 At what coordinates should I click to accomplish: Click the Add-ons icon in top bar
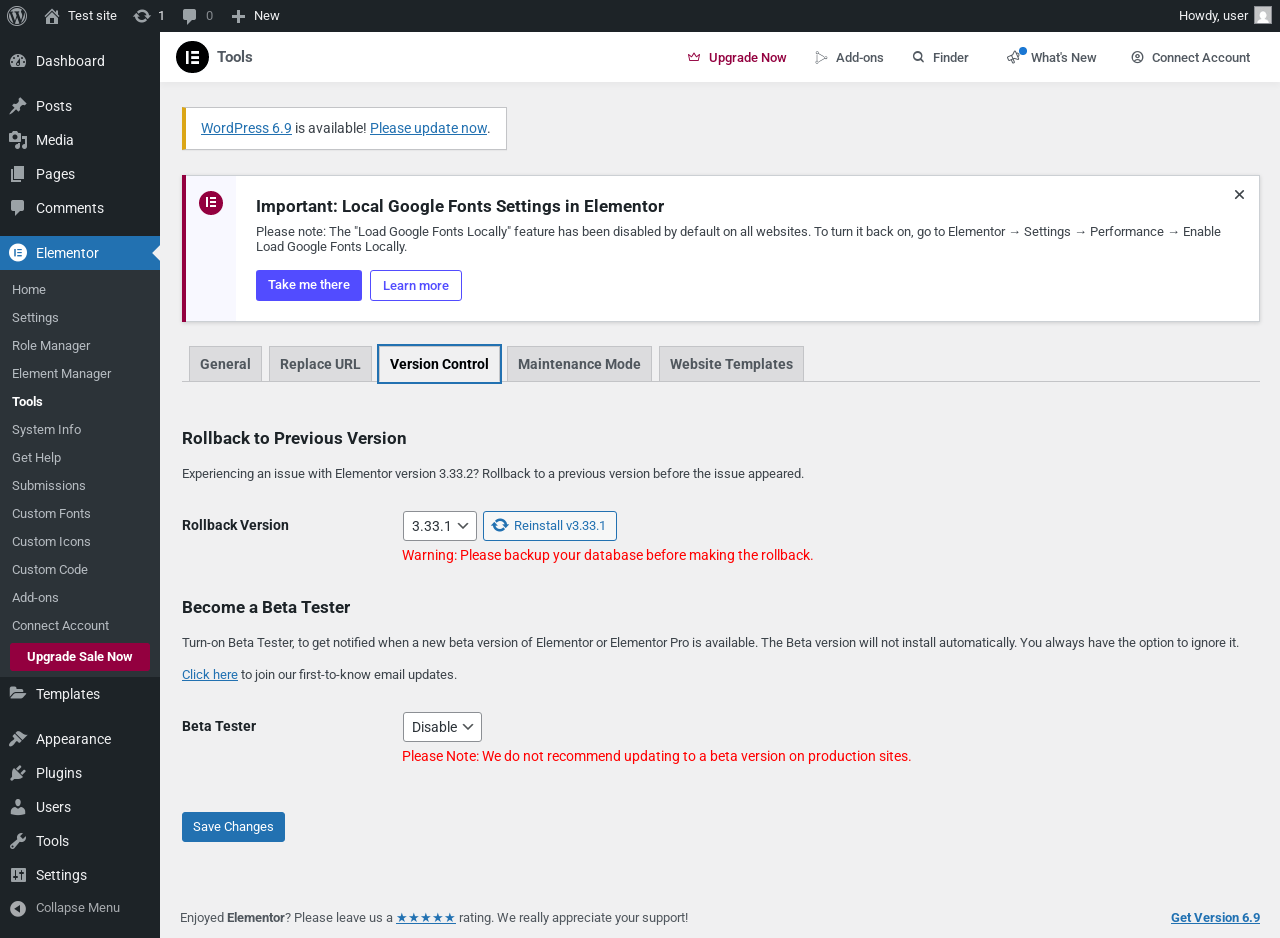click(822, 57)
